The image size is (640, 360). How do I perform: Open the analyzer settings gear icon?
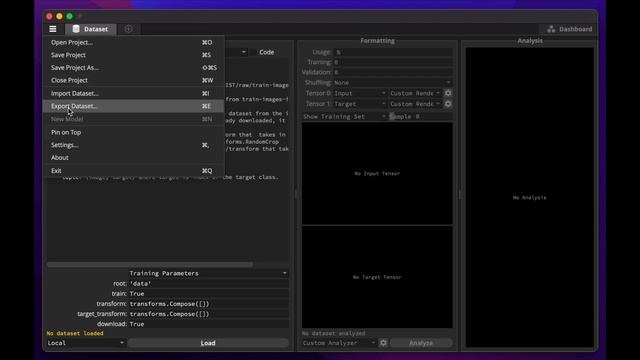383,343
